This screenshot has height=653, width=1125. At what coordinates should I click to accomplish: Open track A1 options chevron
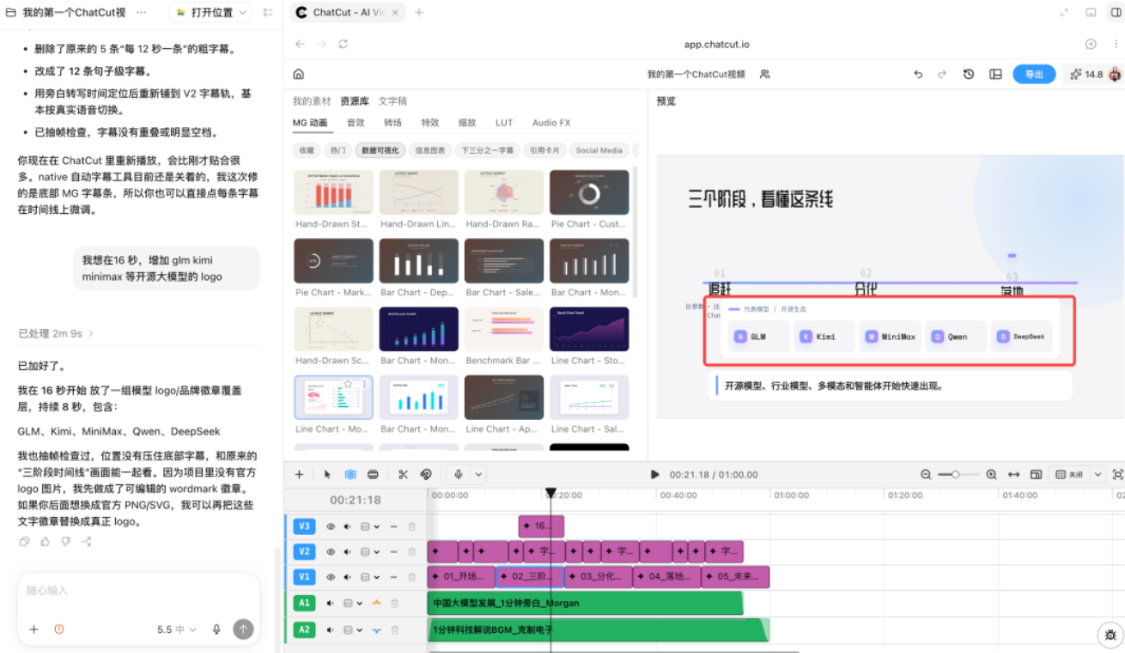pyautogui.click(x=359, y=603)
